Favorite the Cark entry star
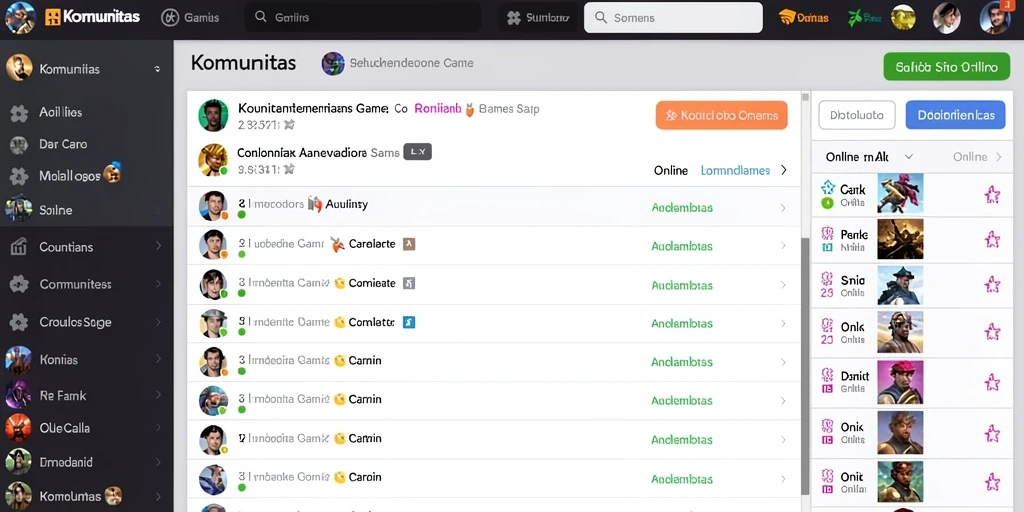This screenshot has height=512, width=1024. coord(992,195)
